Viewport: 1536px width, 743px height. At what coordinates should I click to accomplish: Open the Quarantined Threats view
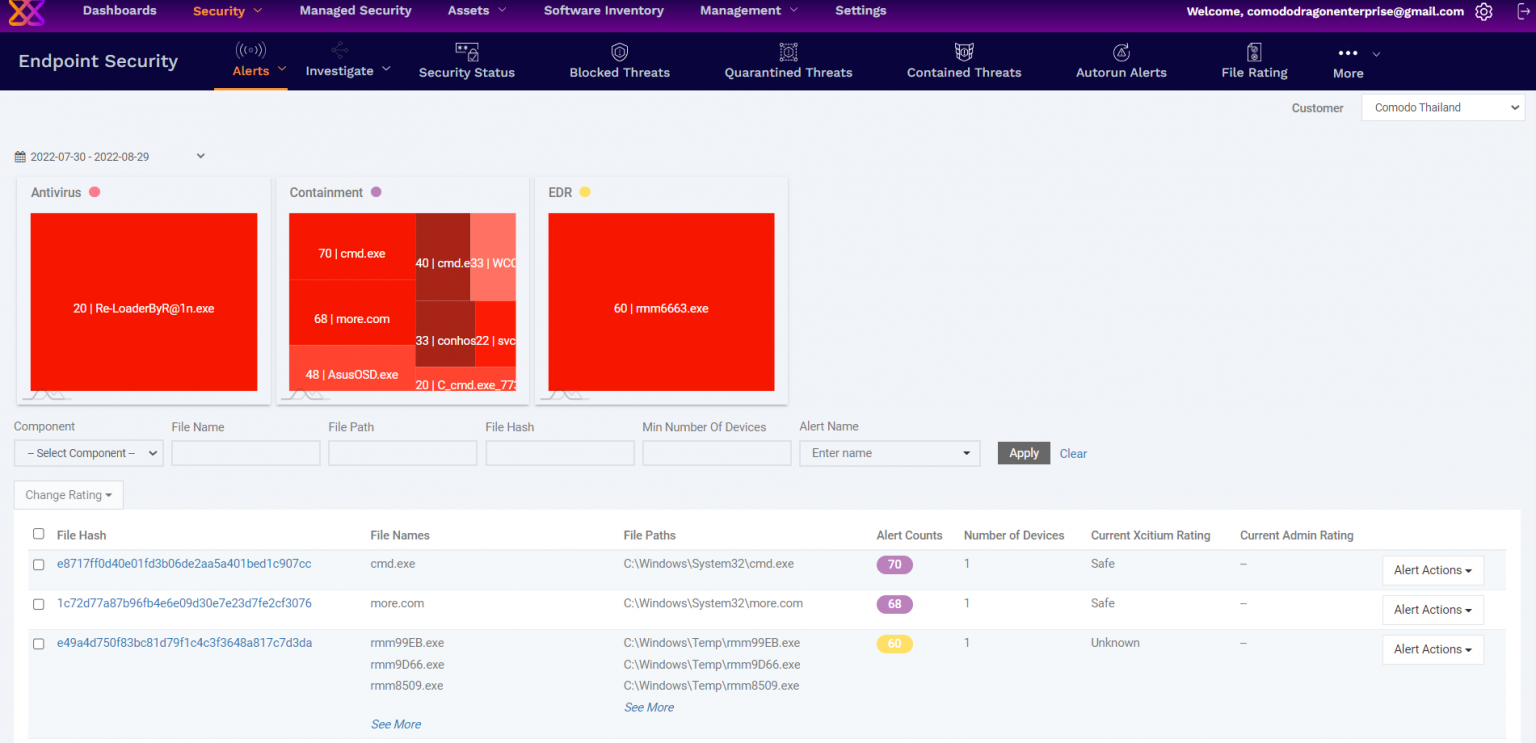pyautogui.click(x=788, y=62)
